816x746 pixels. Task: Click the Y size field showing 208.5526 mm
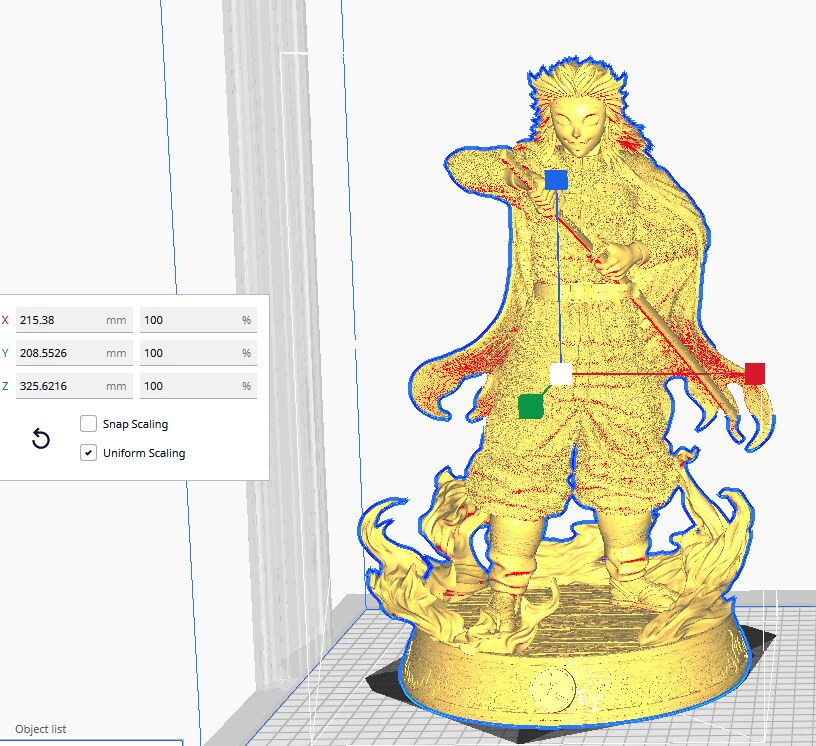coord(74,353)
